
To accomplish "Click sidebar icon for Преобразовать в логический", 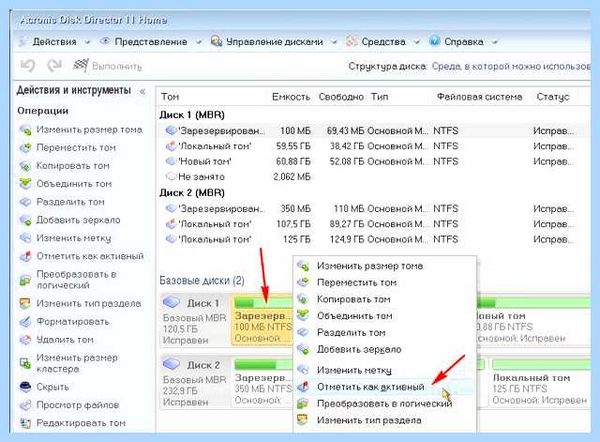I will pyautogui.click(x=25, y=280).
